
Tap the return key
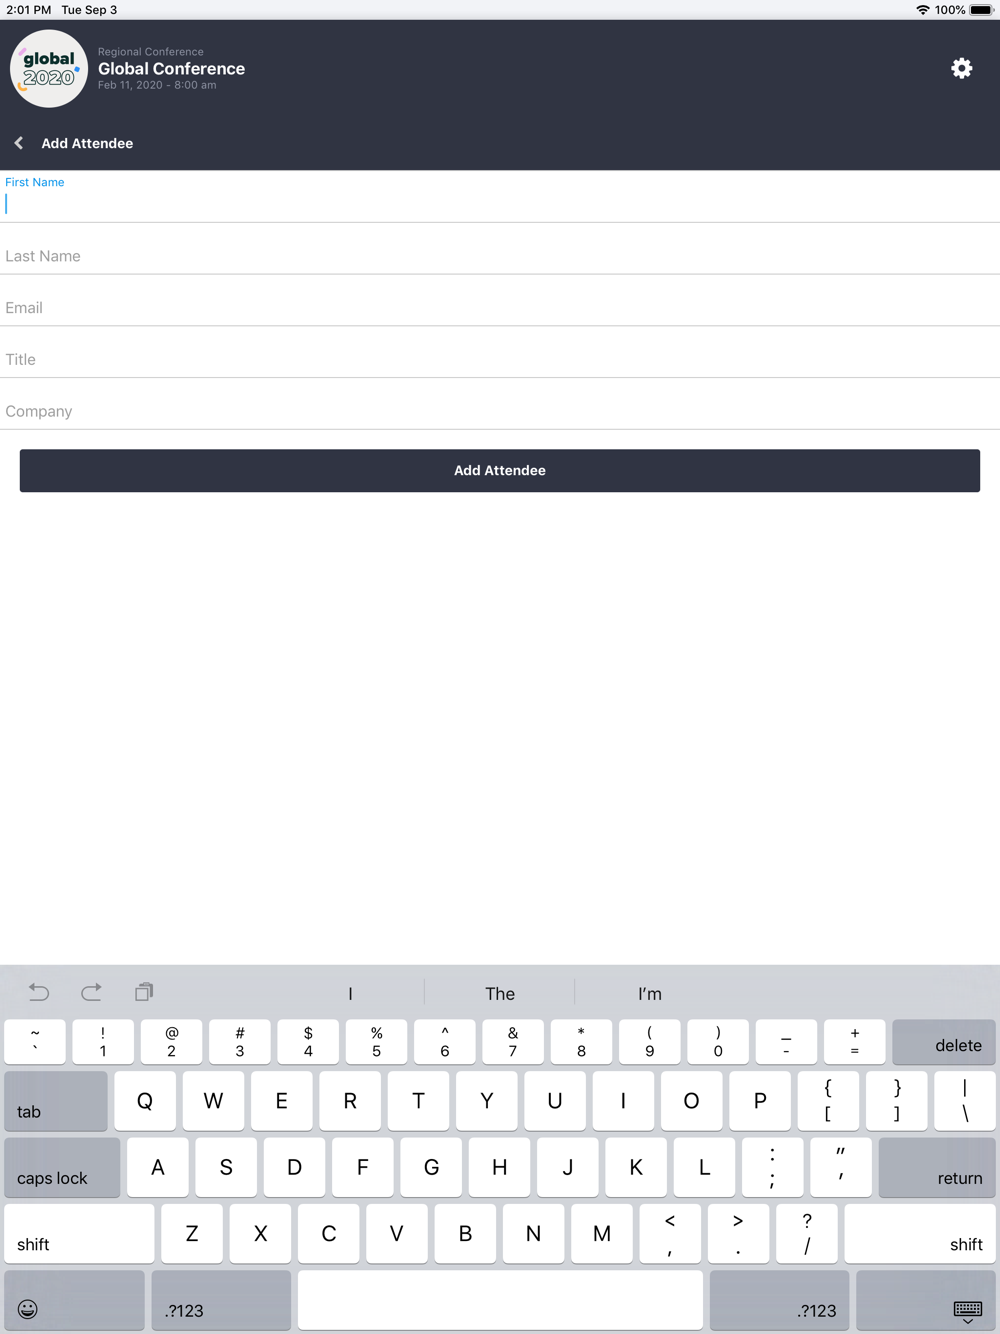937,1167
